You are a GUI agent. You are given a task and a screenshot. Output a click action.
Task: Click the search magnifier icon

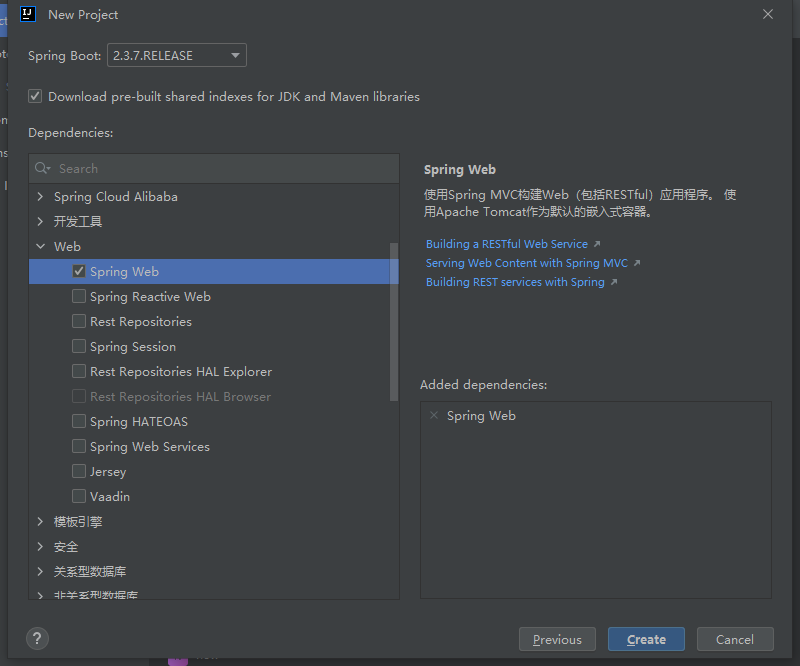(x=42, y=168)
